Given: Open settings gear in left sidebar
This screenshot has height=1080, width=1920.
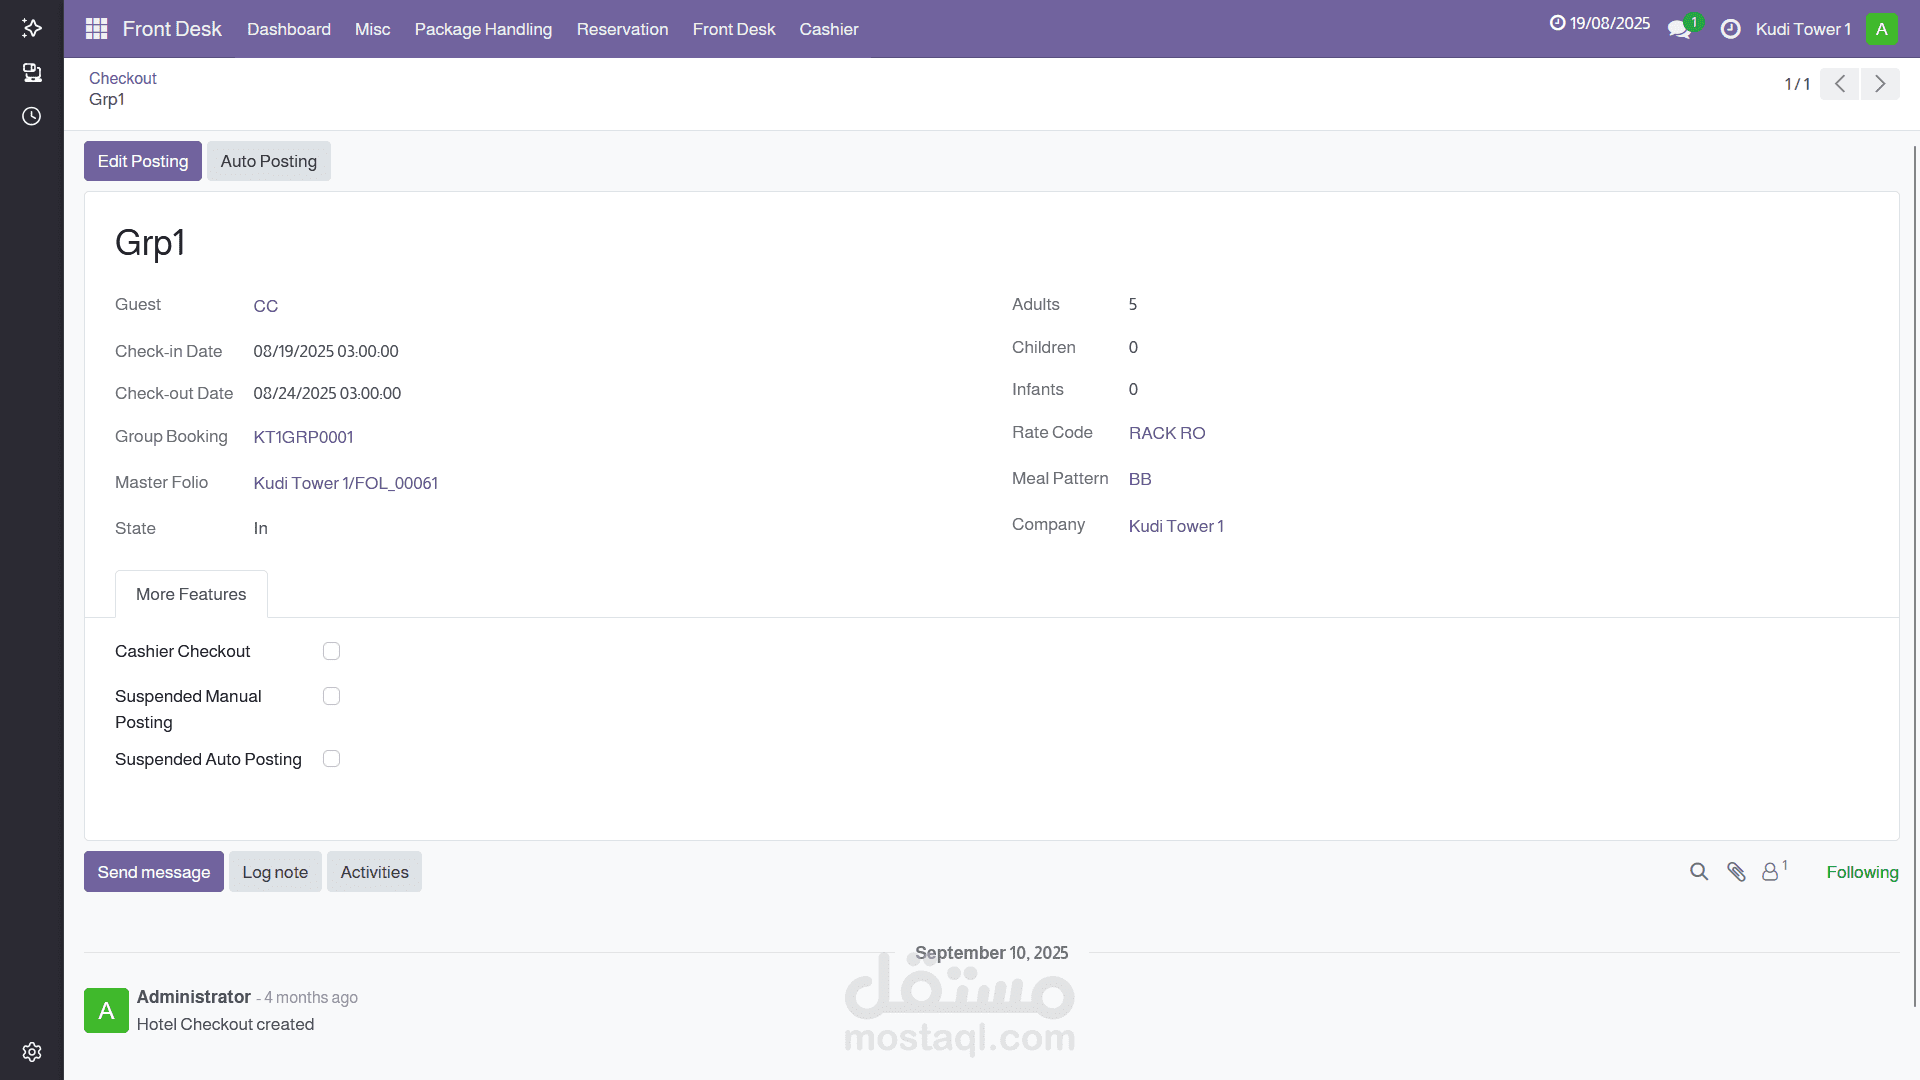Looking at the screenshot, I should click(x=32, y=1052).
